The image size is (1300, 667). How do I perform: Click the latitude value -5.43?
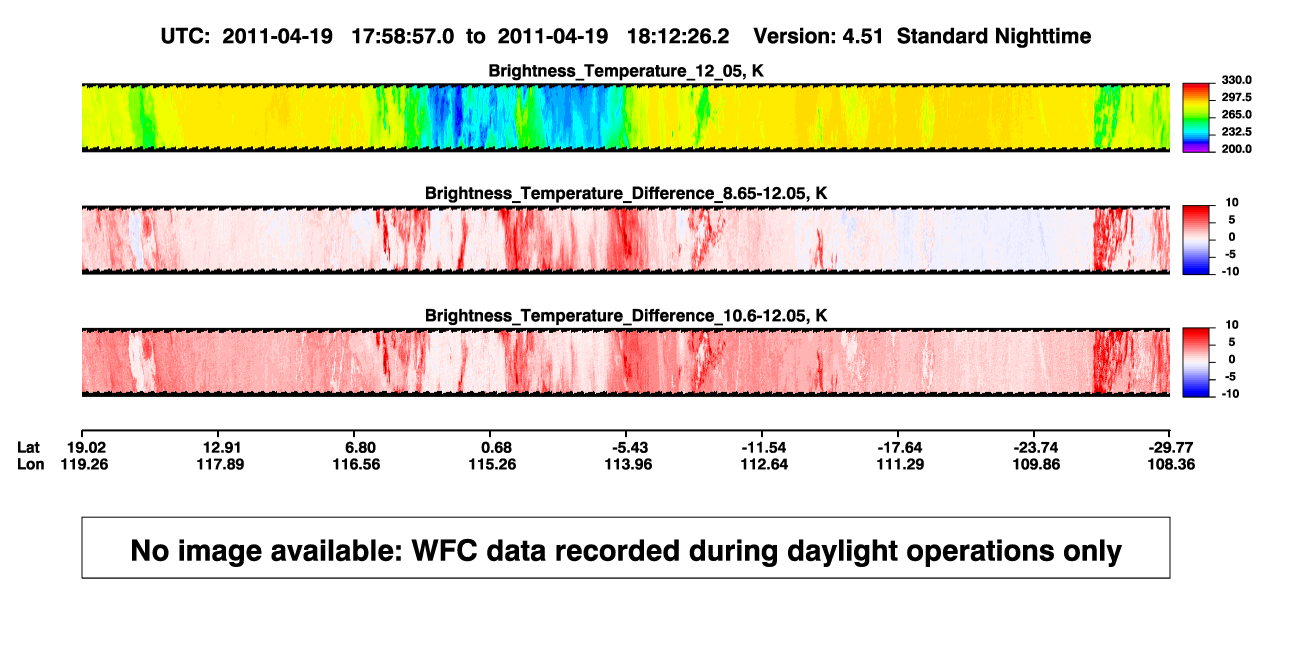pos(628,447)
